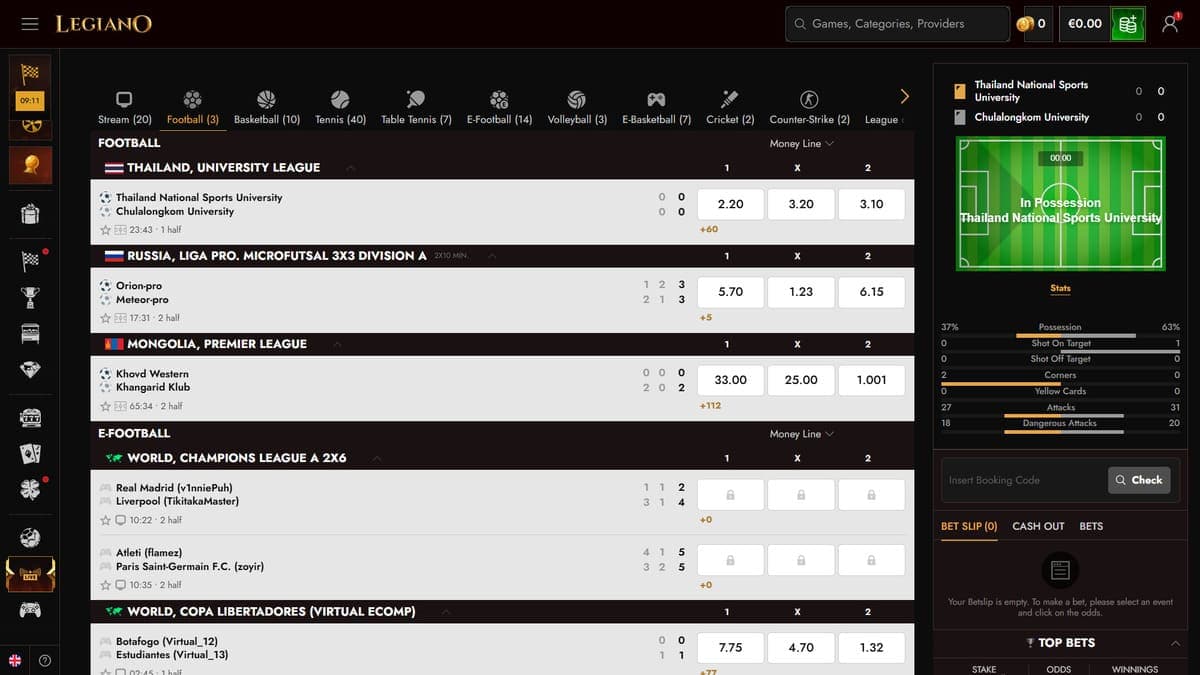The image size is (1200, 675).
Task: Favorite the Orion-pro vs Meteor-pro match
Action: pos(106,318)
